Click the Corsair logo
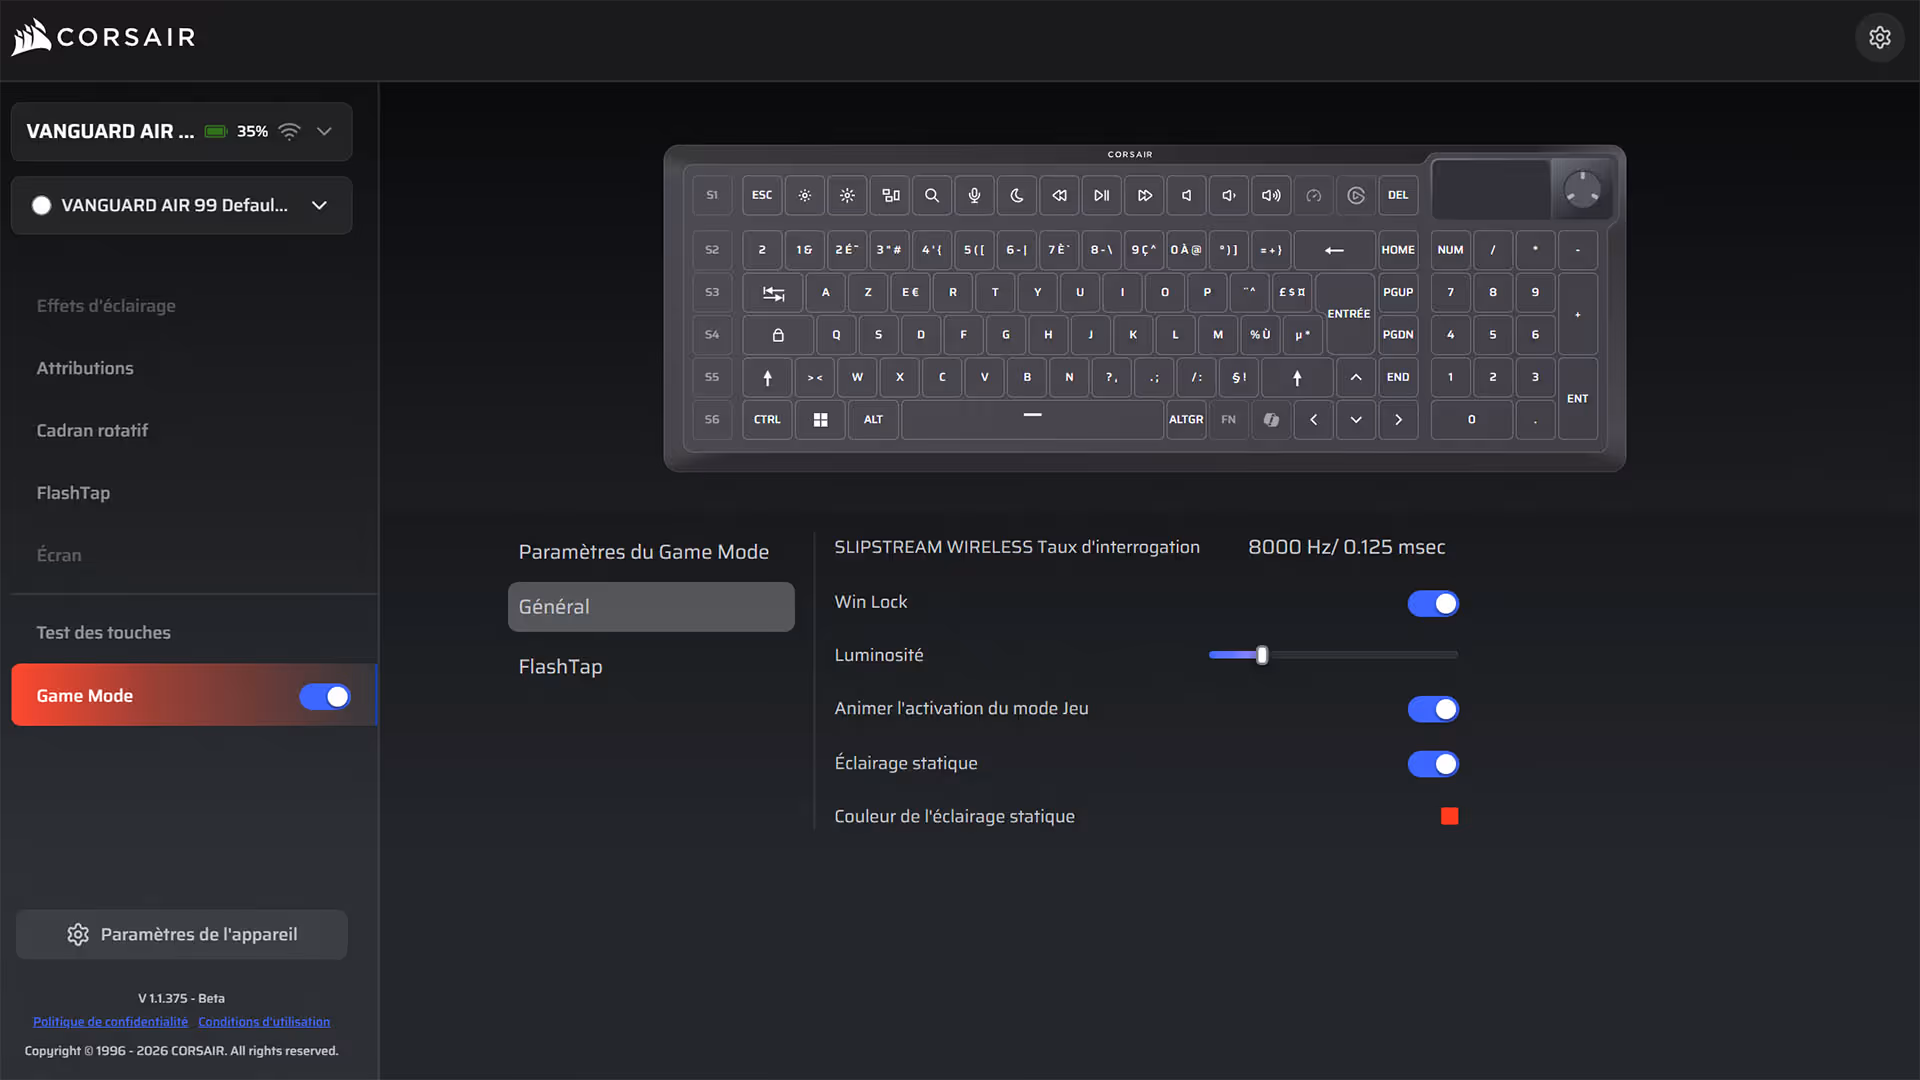The width and height of the screenshot is (1920, 1080). click(x=104, y=37)
